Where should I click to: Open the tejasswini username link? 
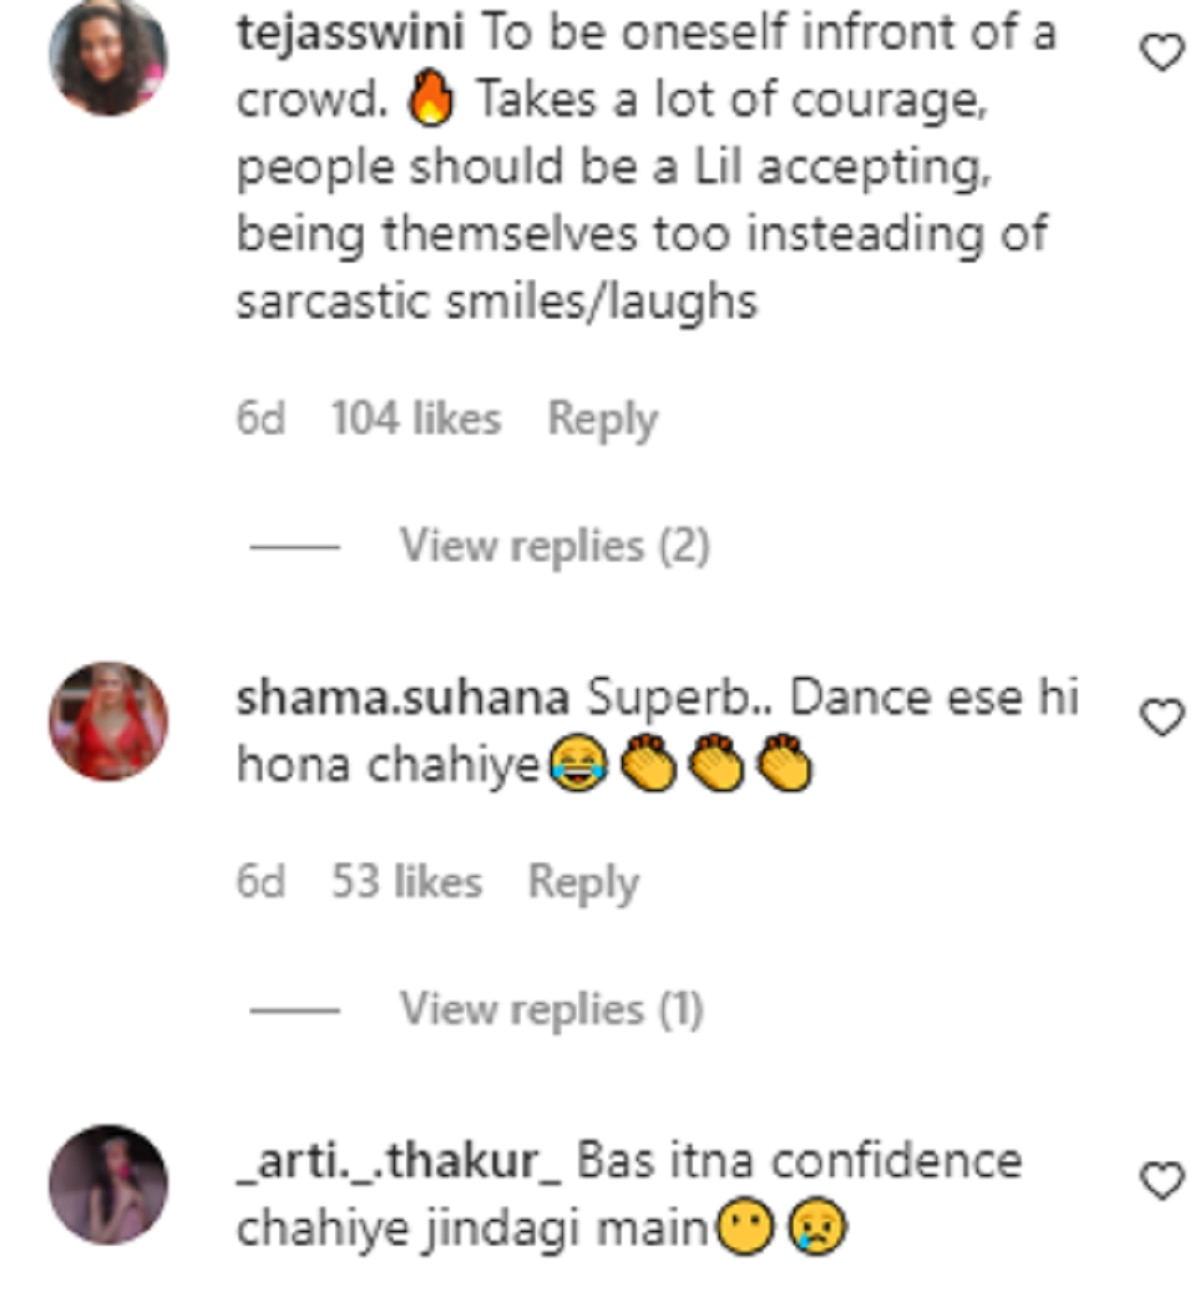[350, 33]
